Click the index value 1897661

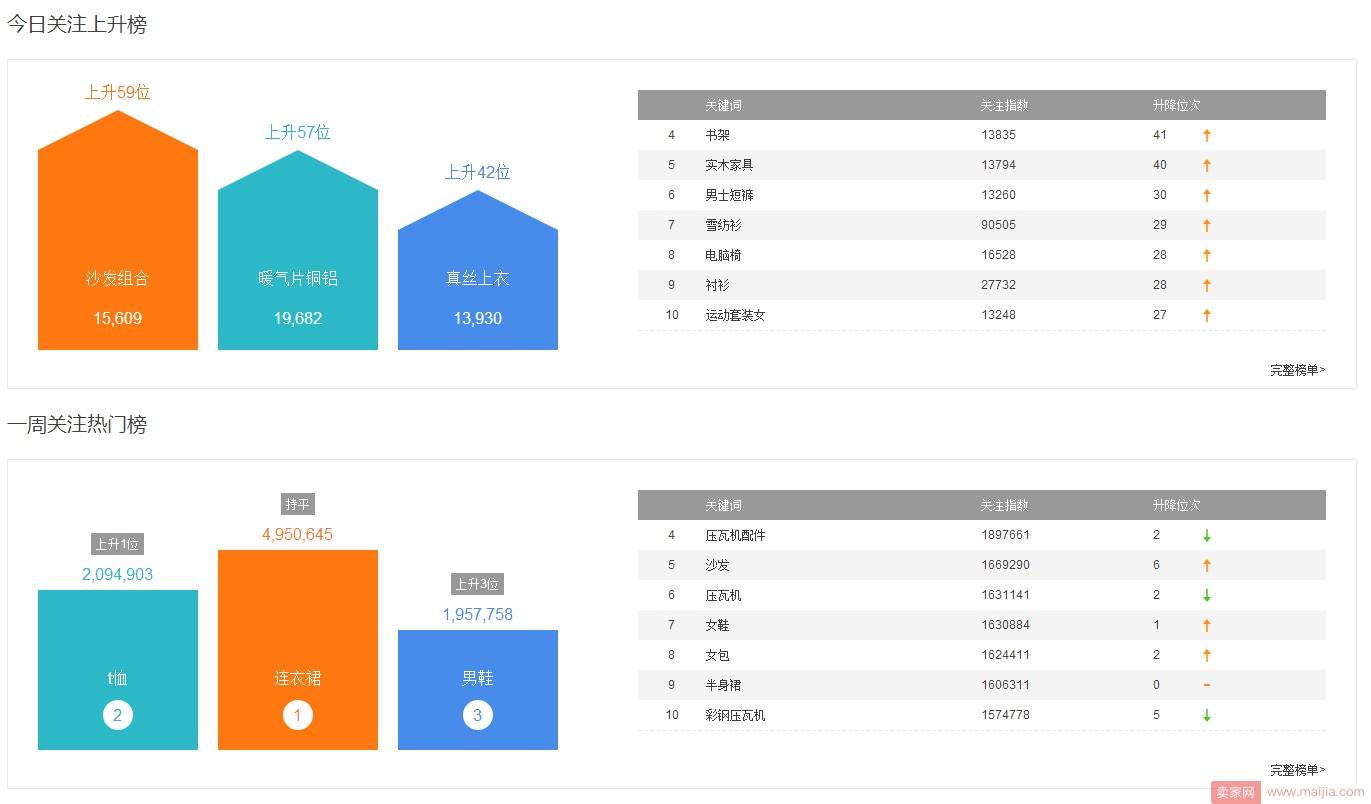point(1005,535)
